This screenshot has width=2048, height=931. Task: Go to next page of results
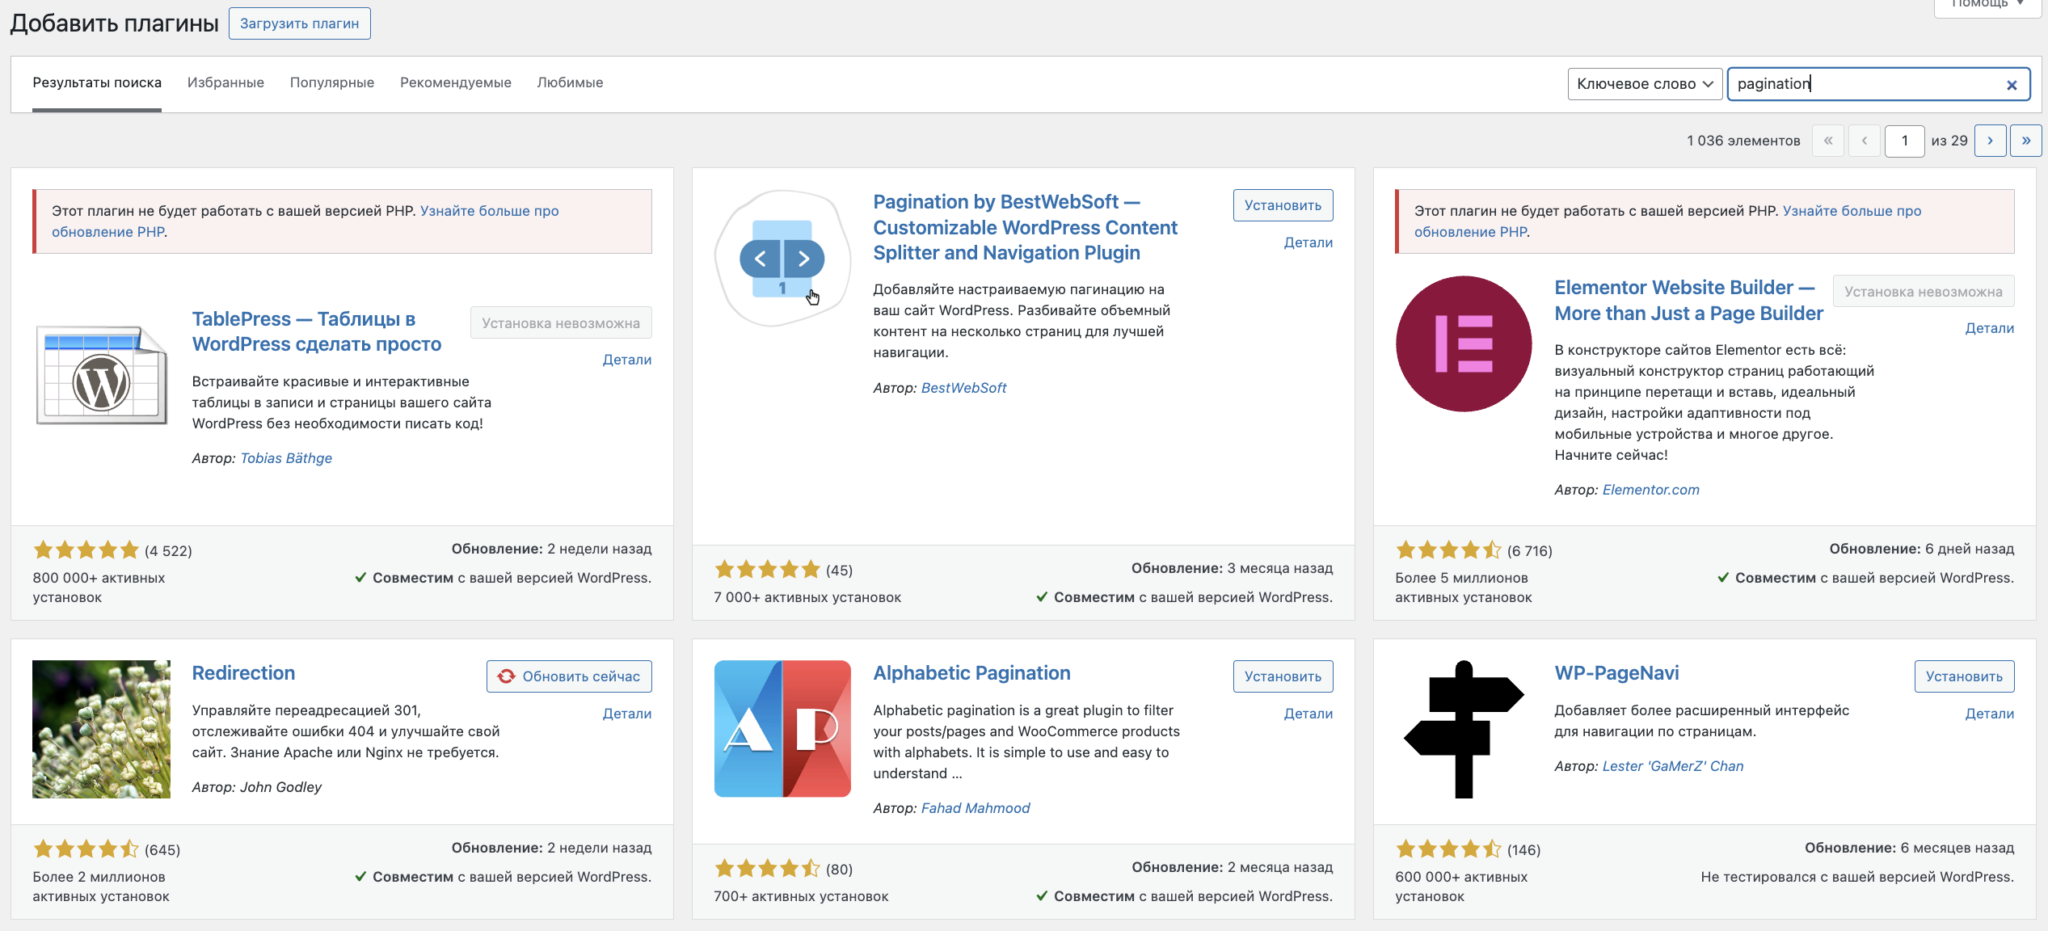(1990, 141)
